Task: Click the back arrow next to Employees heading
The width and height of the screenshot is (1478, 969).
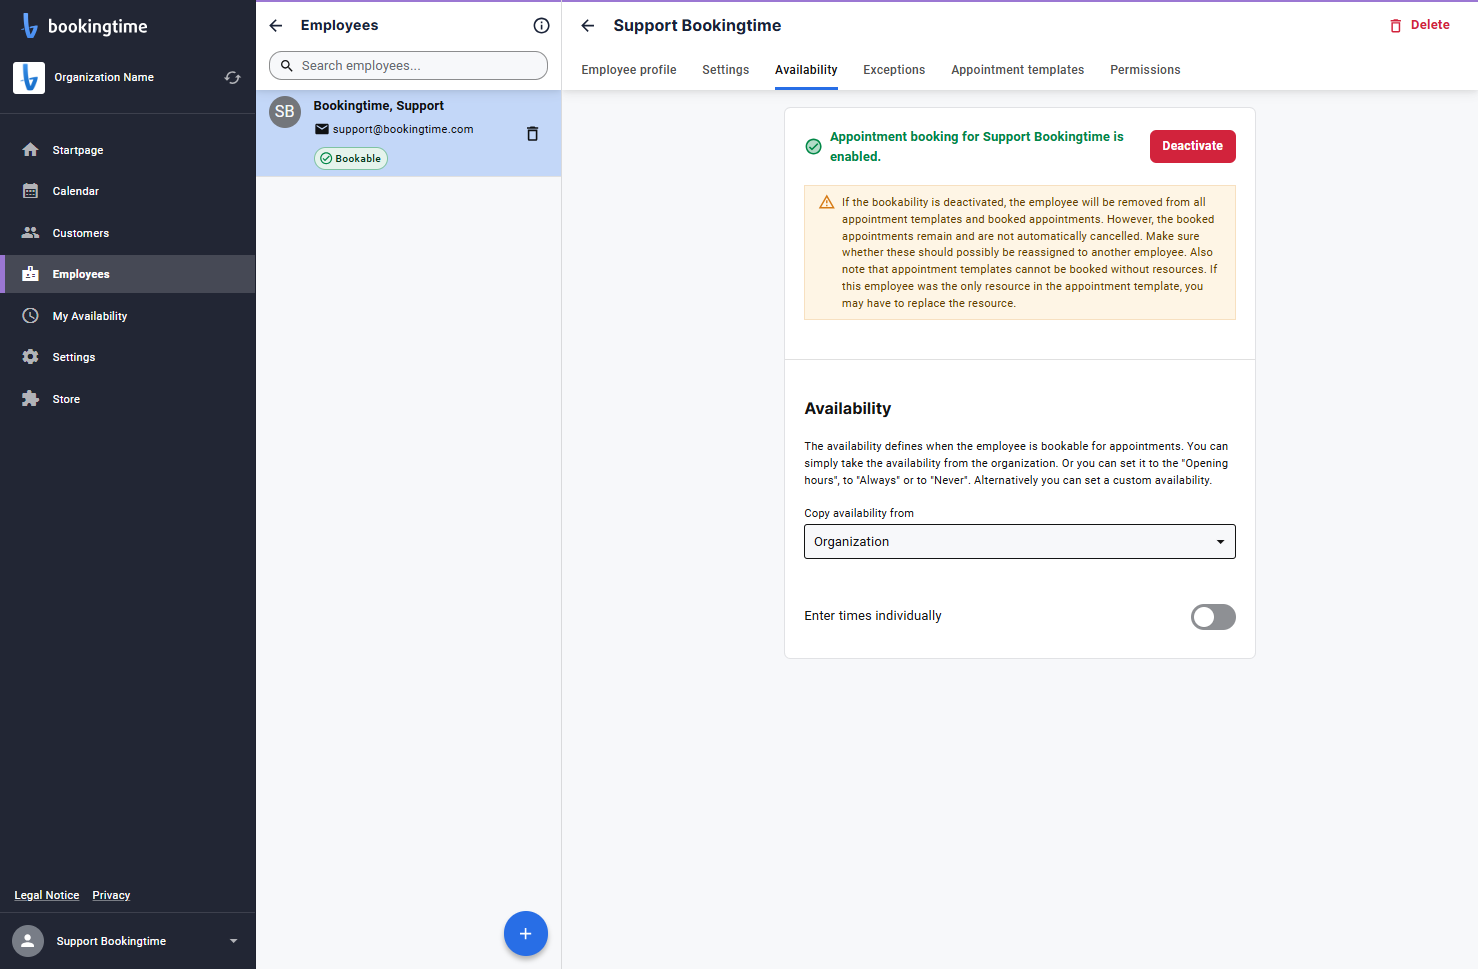Action: point(276,26)
